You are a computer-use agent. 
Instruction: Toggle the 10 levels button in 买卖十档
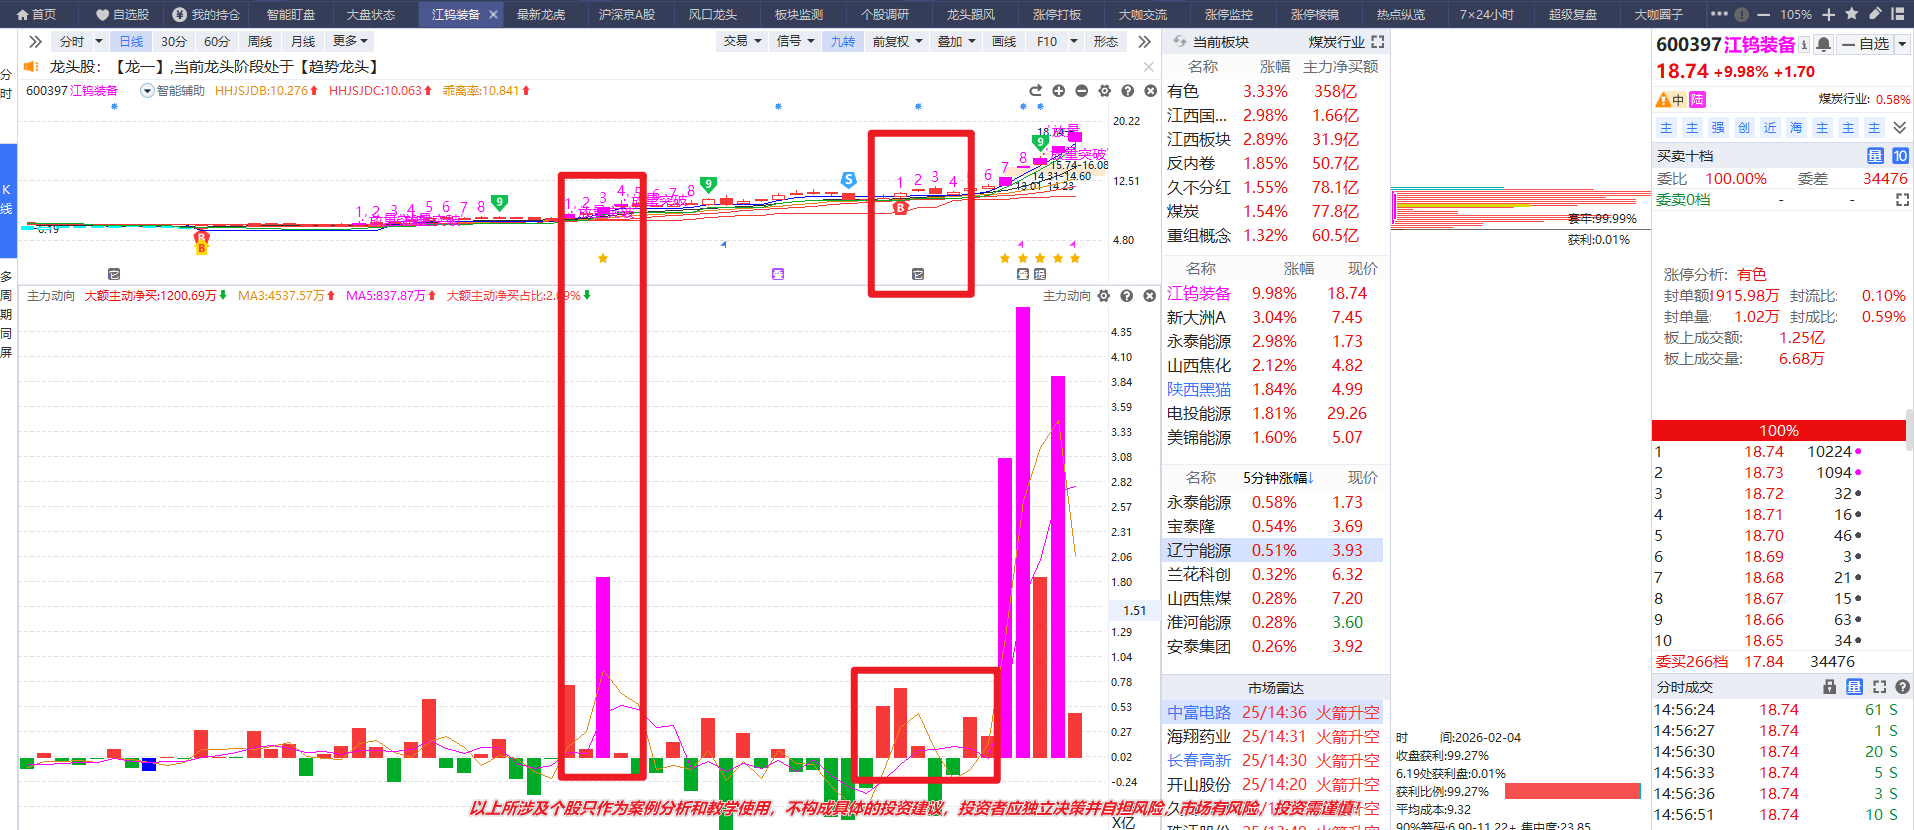[1900, 156]
